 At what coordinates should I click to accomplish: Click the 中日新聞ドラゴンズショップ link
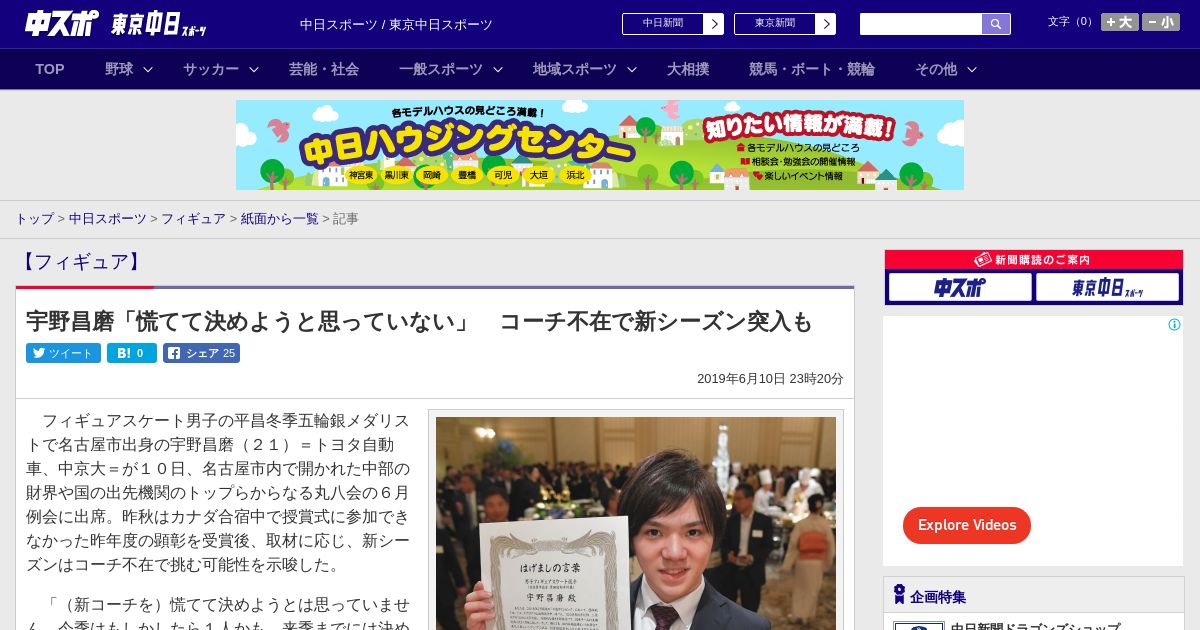pos(1035,626)
